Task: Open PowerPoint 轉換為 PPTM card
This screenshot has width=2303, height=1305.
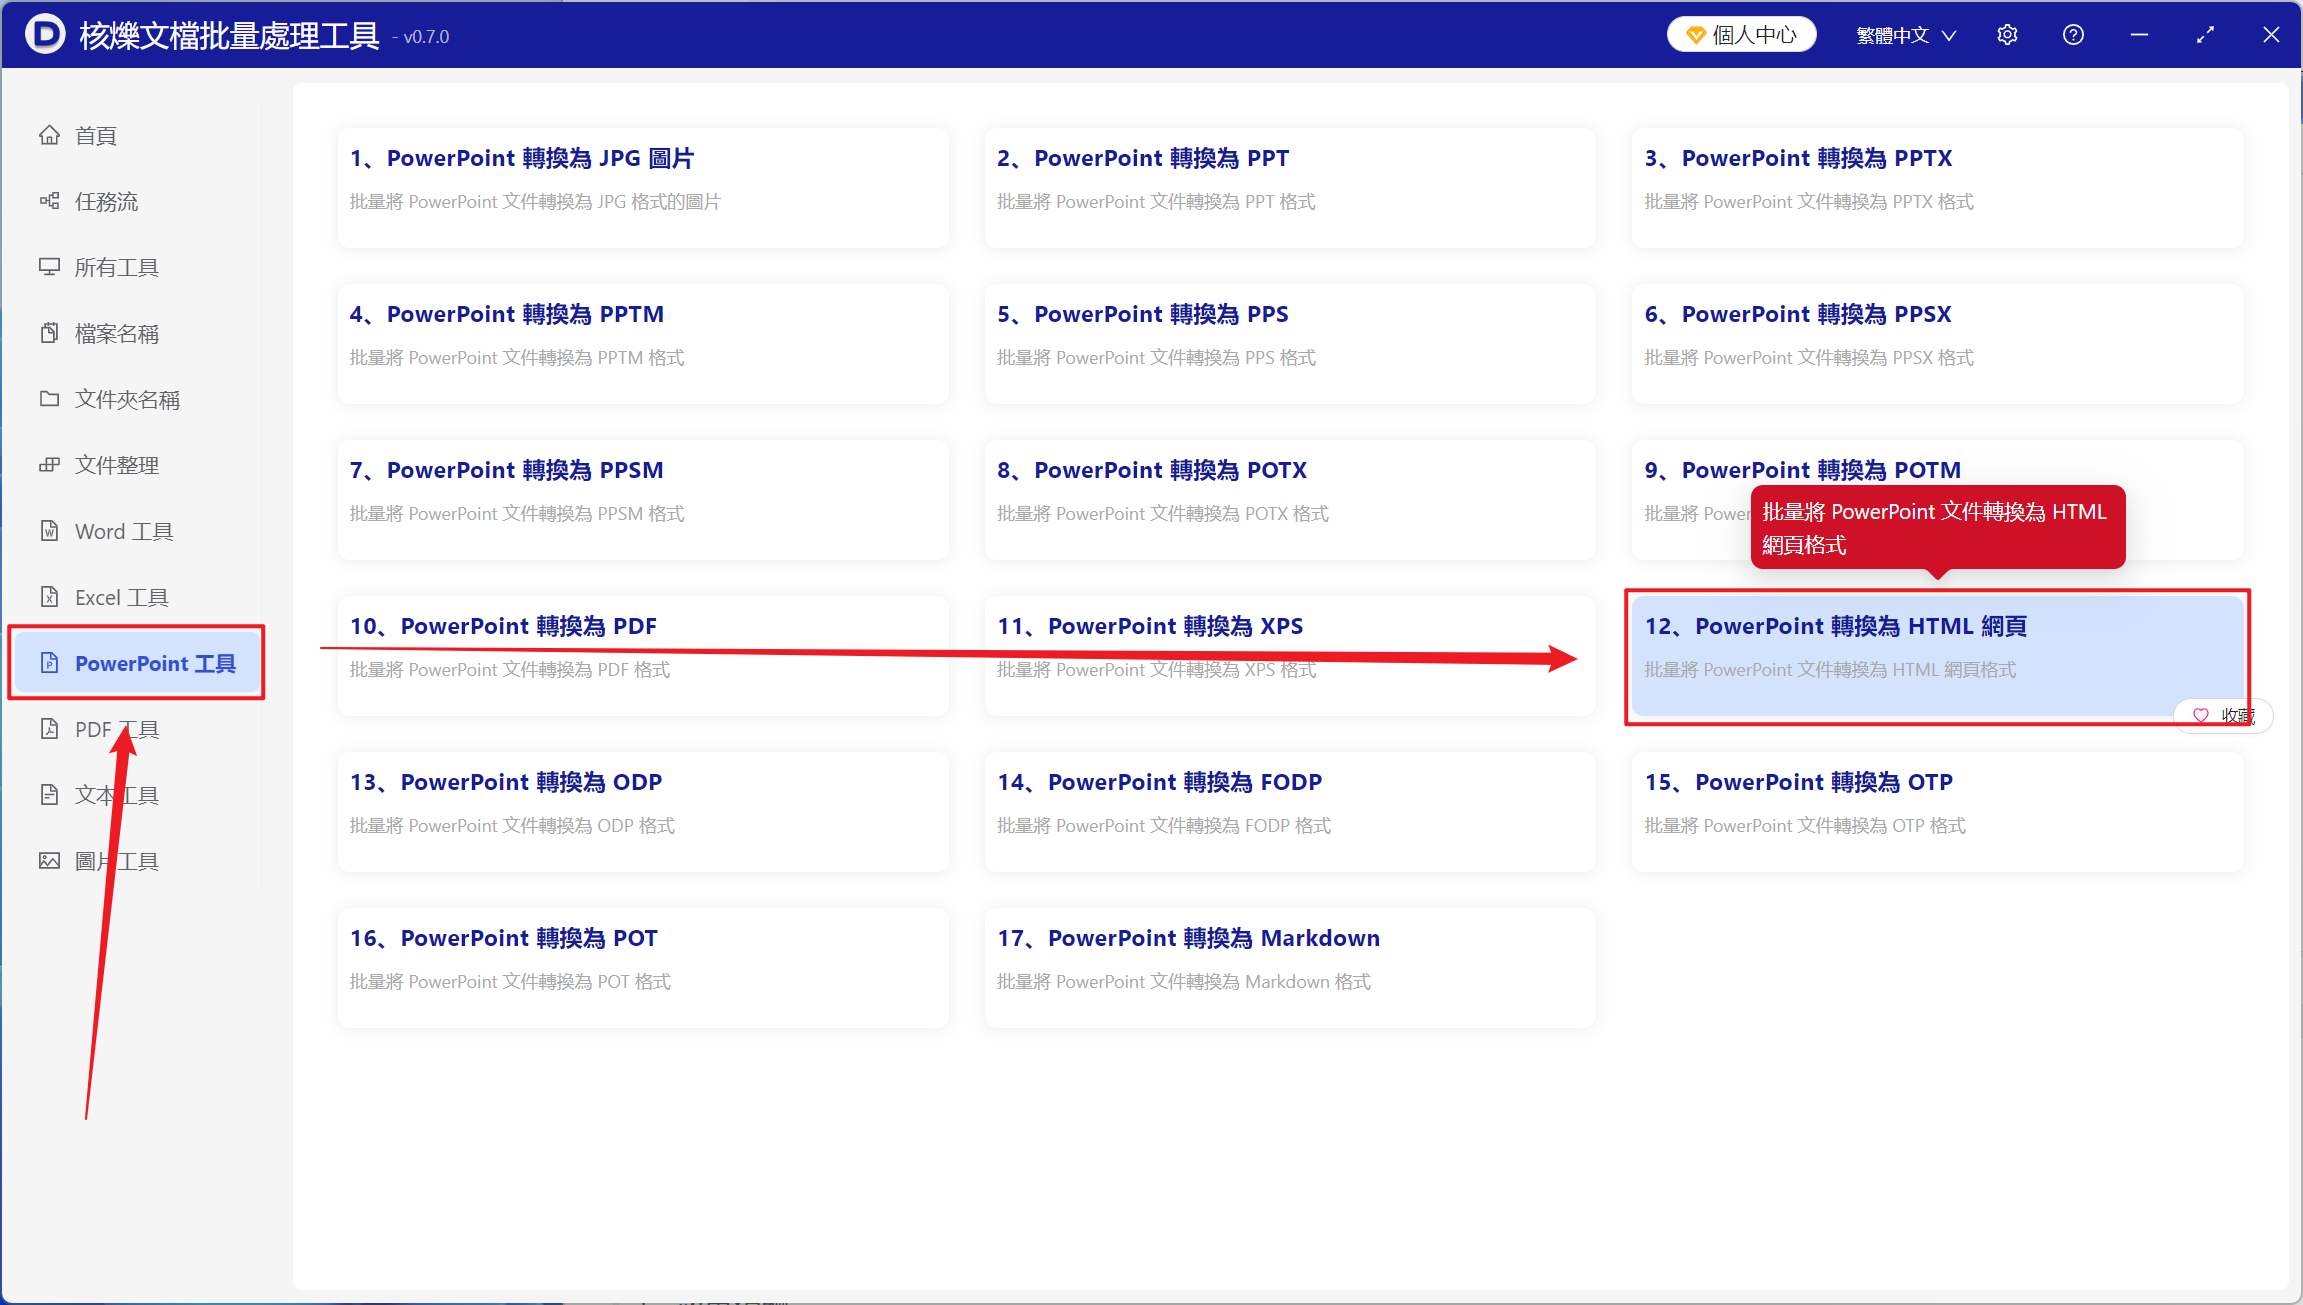Action: (x=643, y=344)
